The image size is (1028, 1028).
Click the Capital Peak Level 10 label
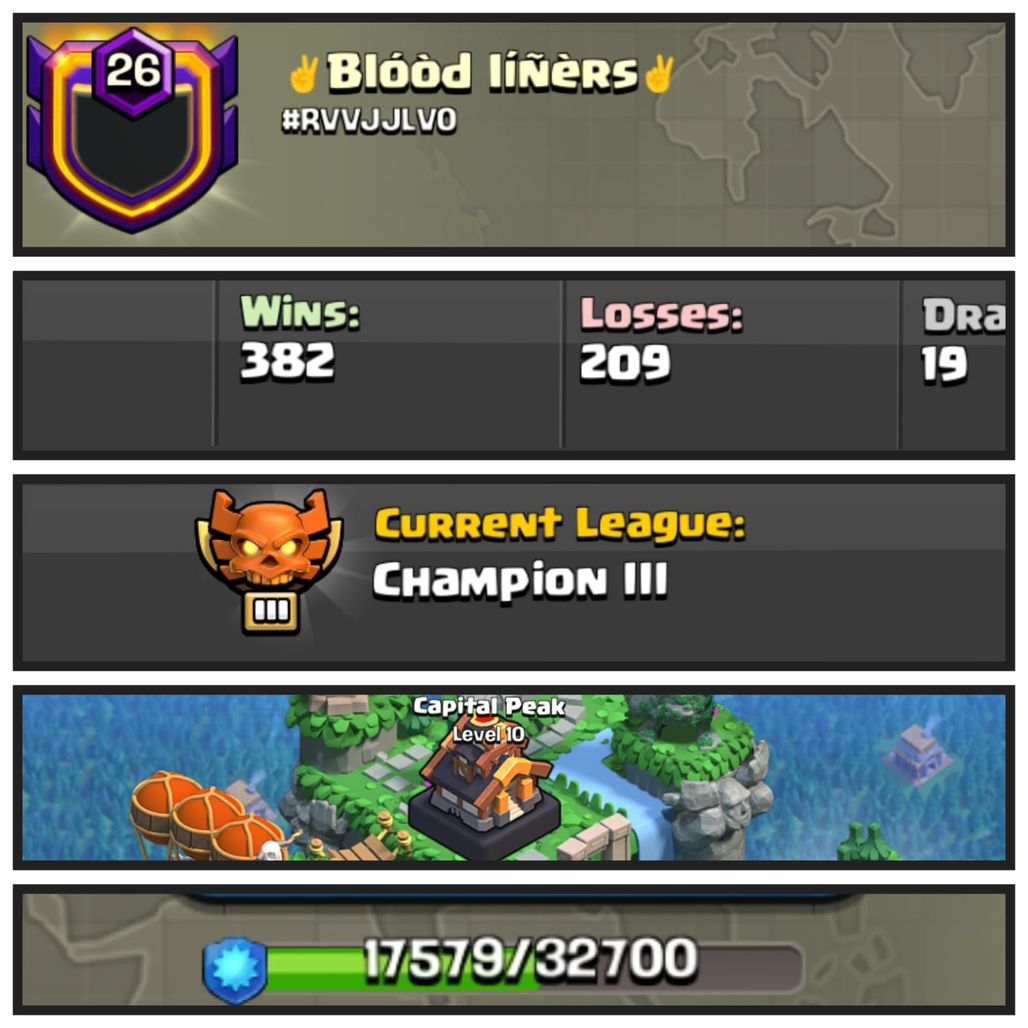point(489,720)
